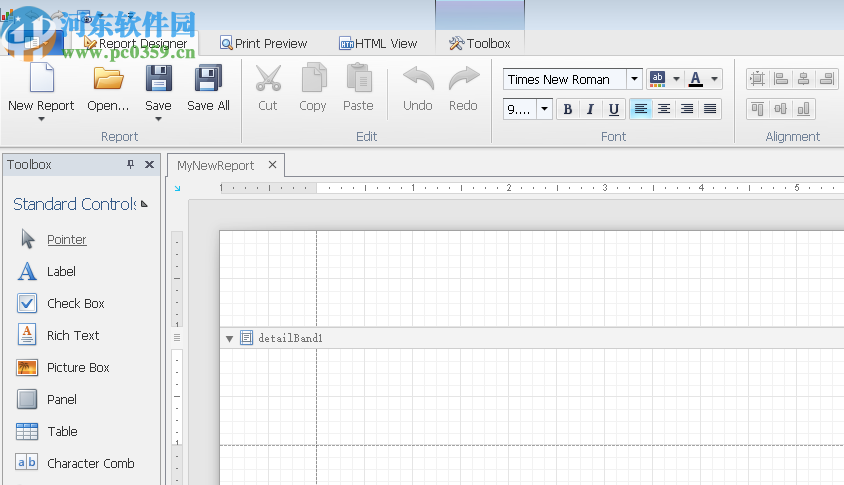Align text left
This screenshot has height=485, width=844.
click(x=641, y=109)
